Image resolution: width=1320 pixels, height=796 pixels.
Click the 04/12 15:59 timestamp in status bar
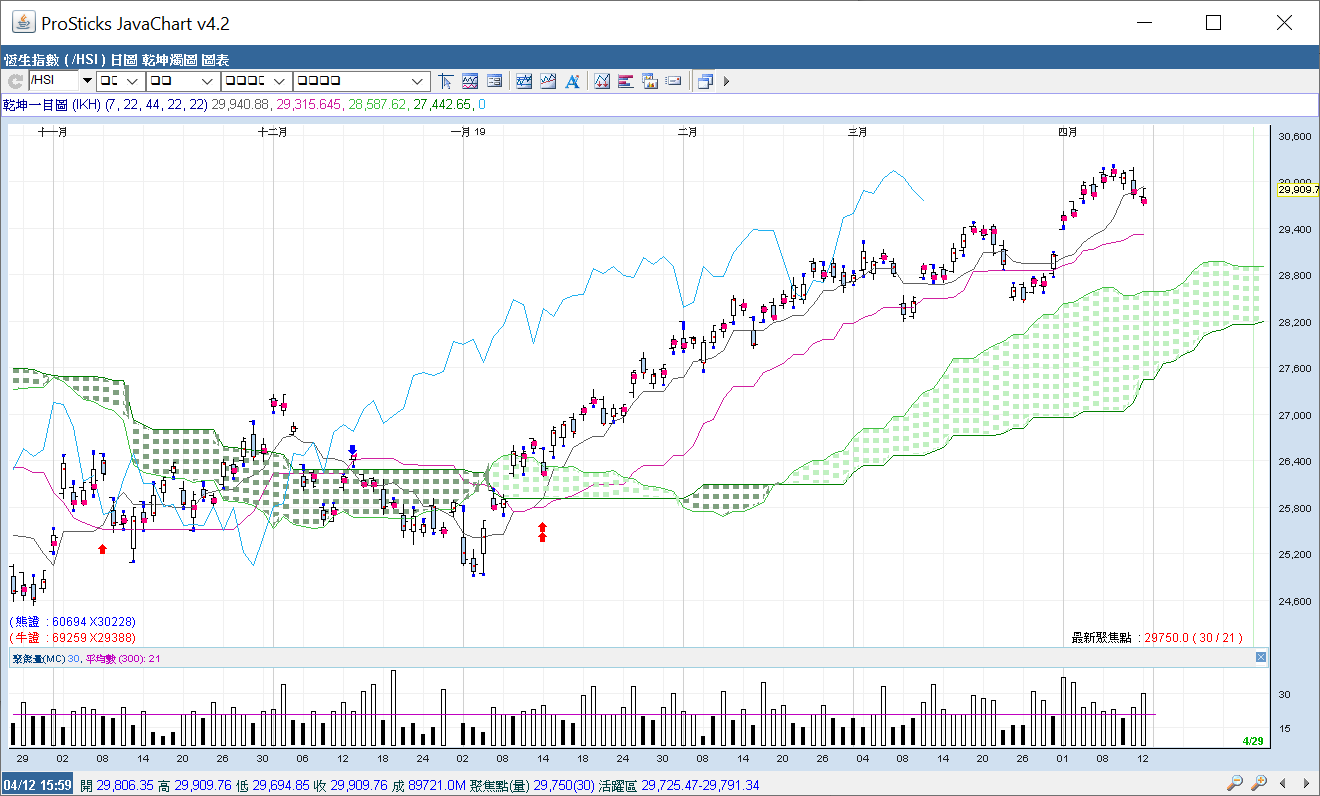(x=38, y=785)
